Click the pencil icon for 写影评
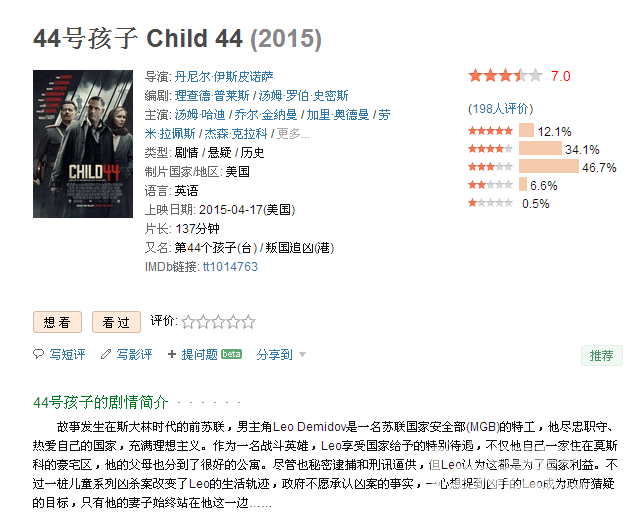 point(106,354)
